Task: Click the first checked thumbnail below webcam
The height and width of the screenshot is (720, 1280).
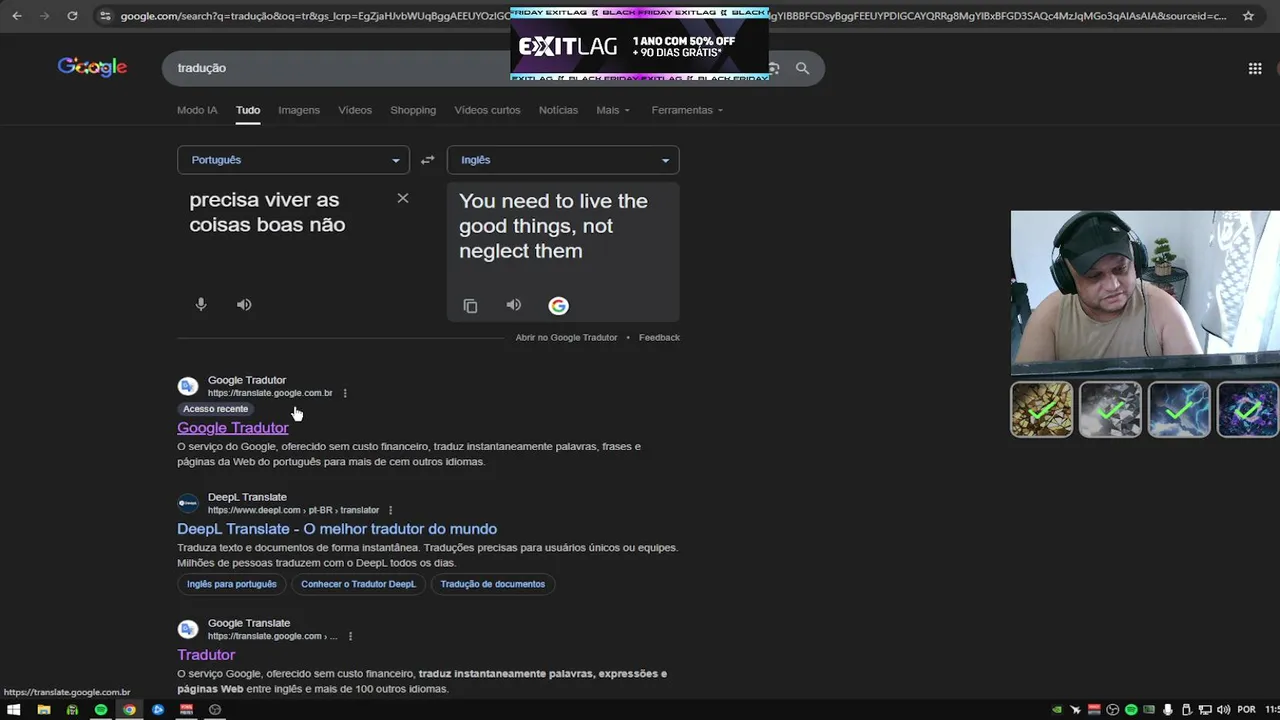Action: tap(1041, 410)
